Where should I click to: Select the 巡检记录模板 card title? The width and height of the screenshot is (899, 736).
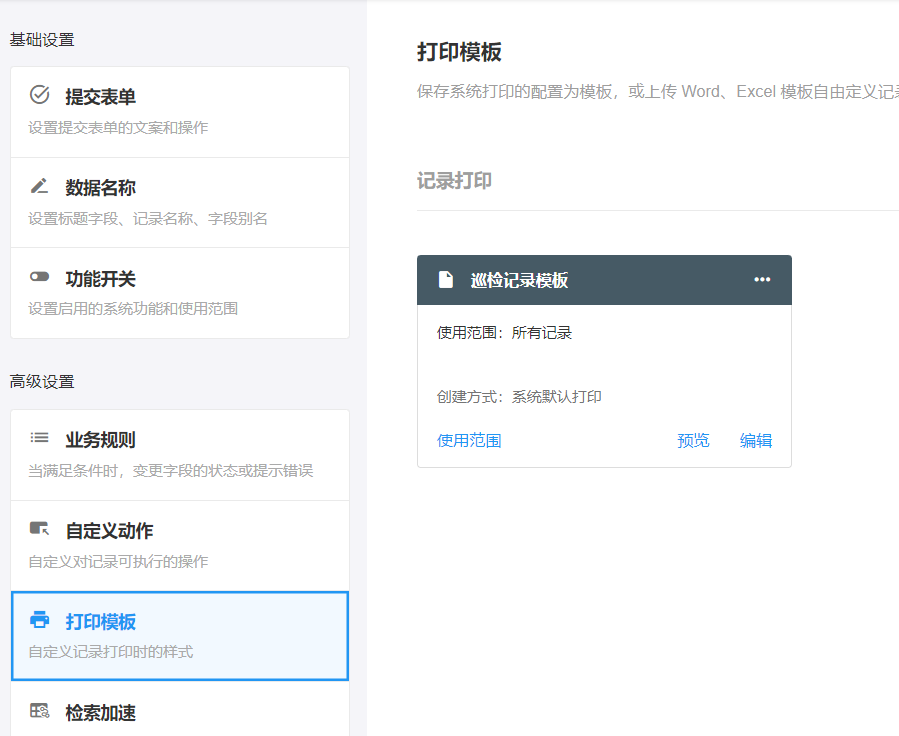click(519, 280)
